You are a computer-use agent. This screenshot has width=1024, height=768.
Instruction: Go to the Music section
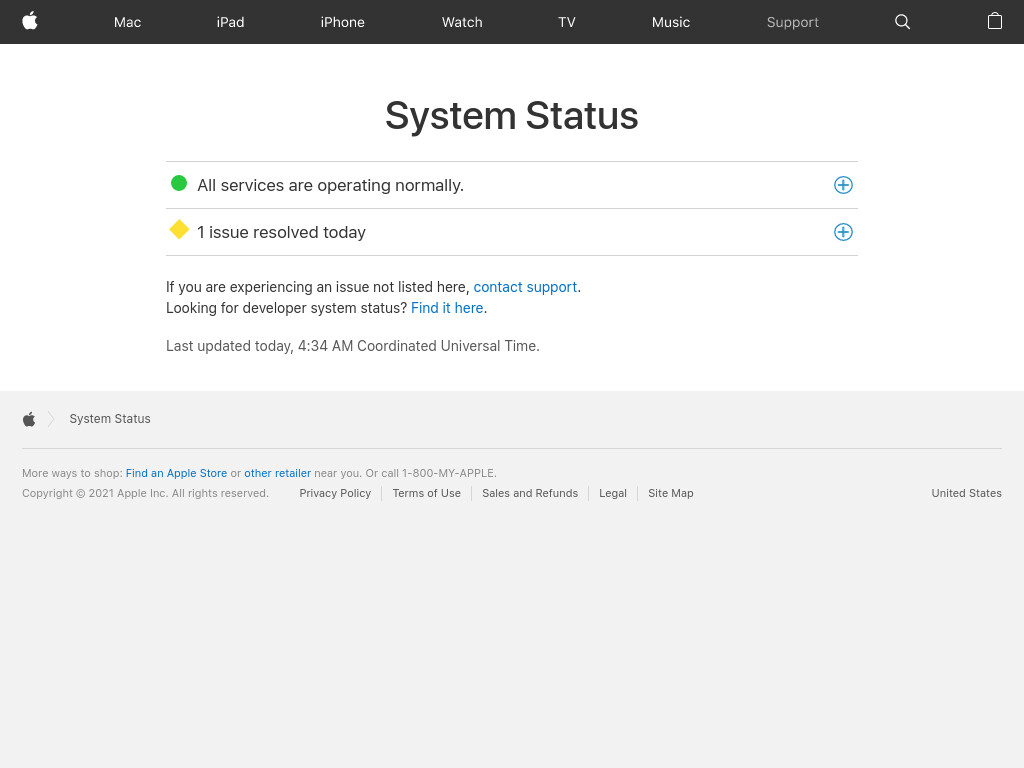pyautogui.click(x=671, y=22)
